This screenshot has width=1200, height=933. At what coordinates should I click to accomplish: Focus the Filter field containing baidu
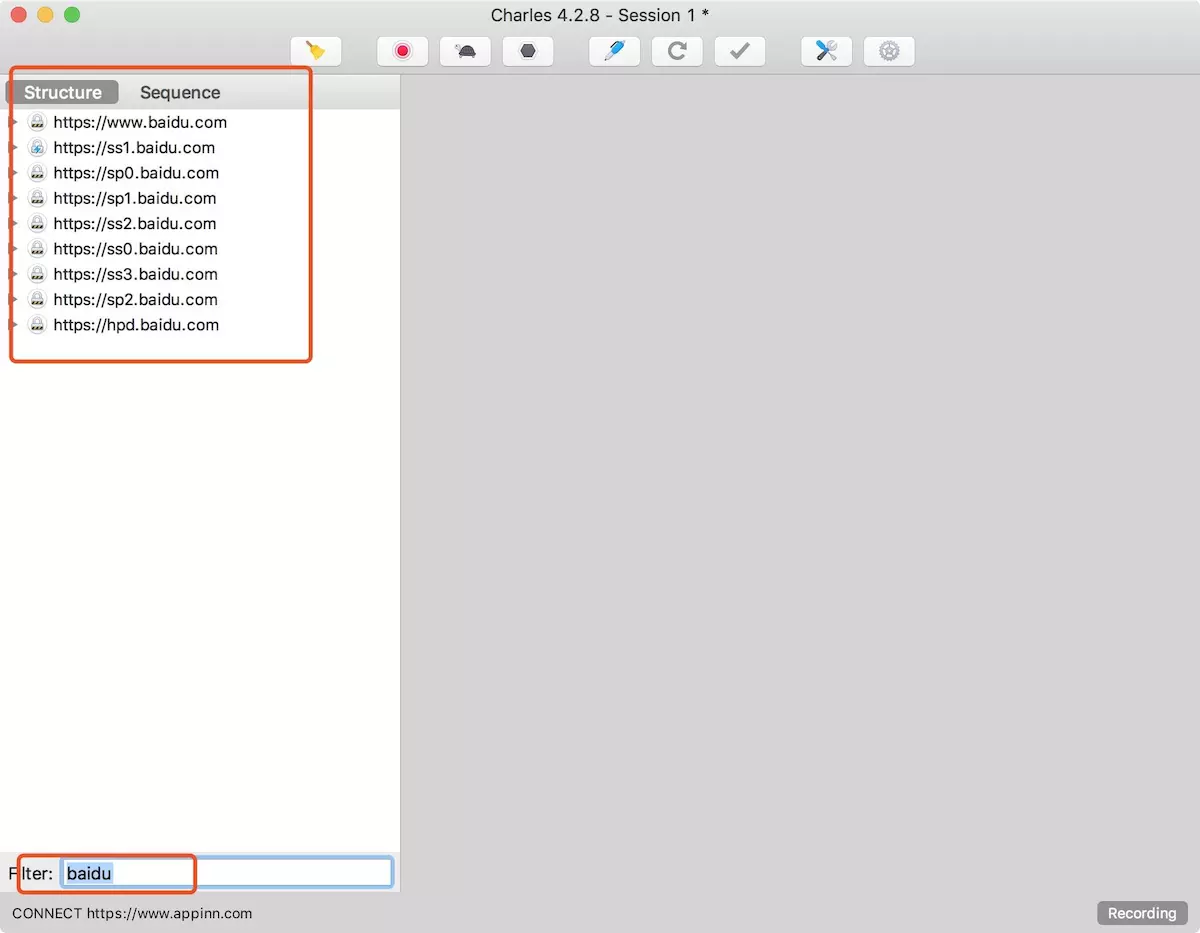coord(227,873)
